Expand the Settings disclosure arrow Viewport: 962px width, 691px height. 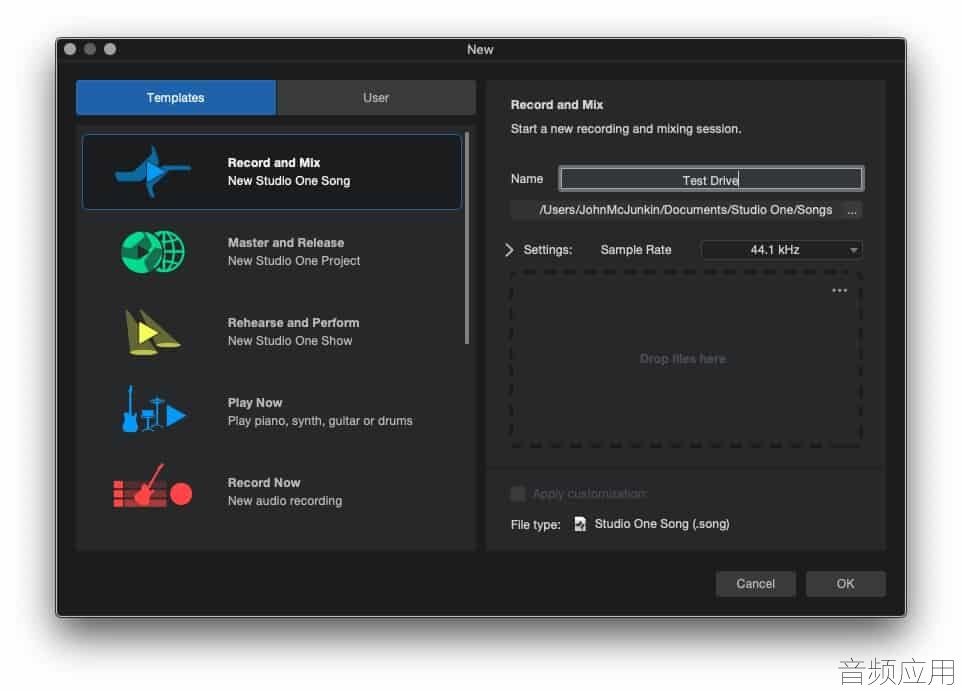pos(509,250)
